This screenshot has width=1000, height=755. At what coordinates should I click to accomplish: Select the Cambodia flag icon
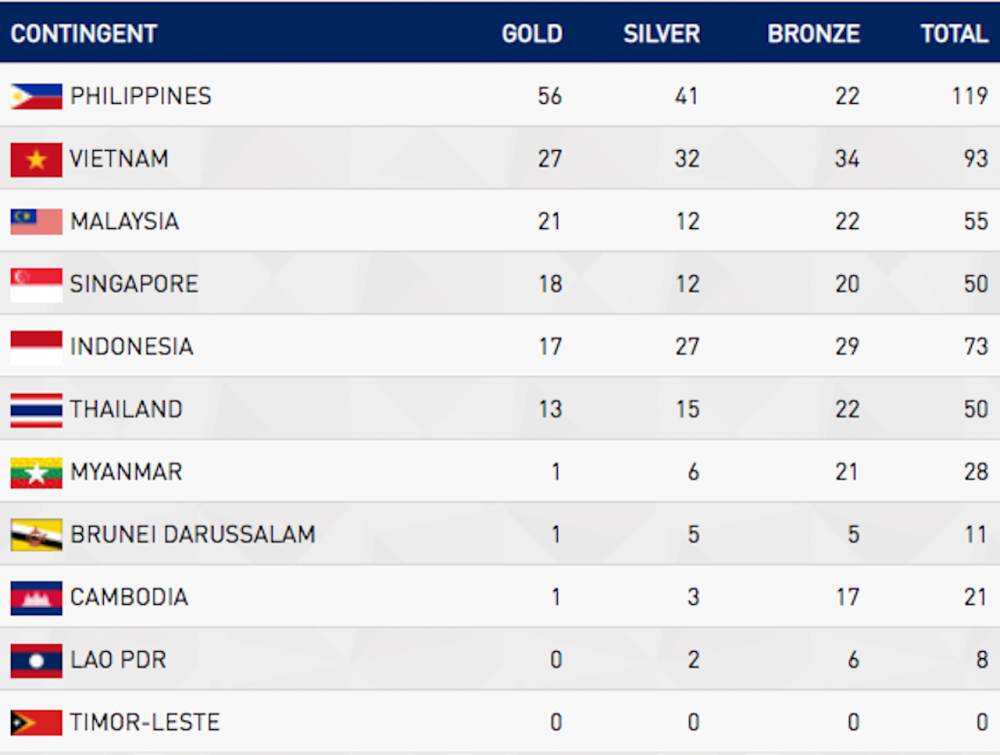tap(36, 597)
